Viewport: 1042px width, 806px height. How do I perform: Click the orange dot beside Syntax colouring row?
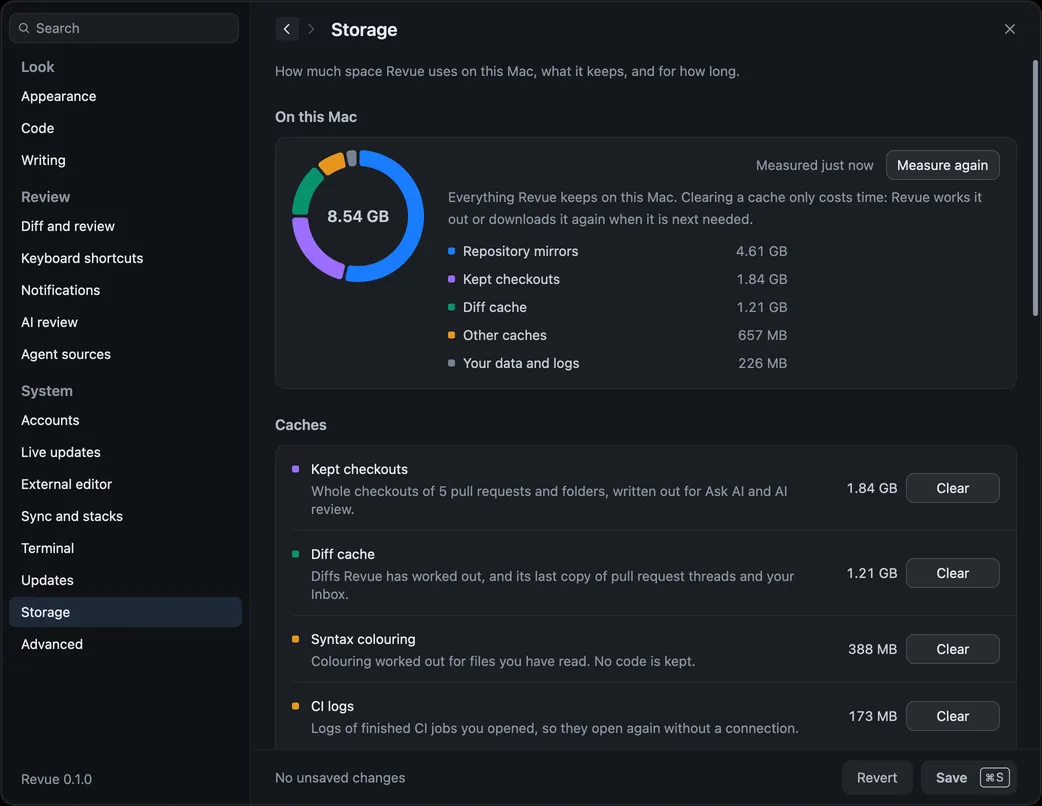(295, 639)
